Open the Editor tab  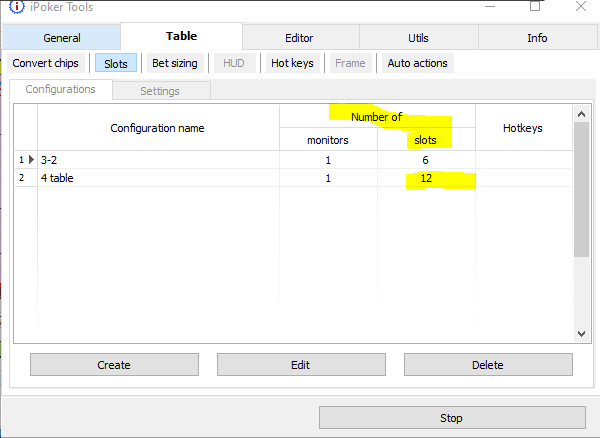[x=299, y=38]
